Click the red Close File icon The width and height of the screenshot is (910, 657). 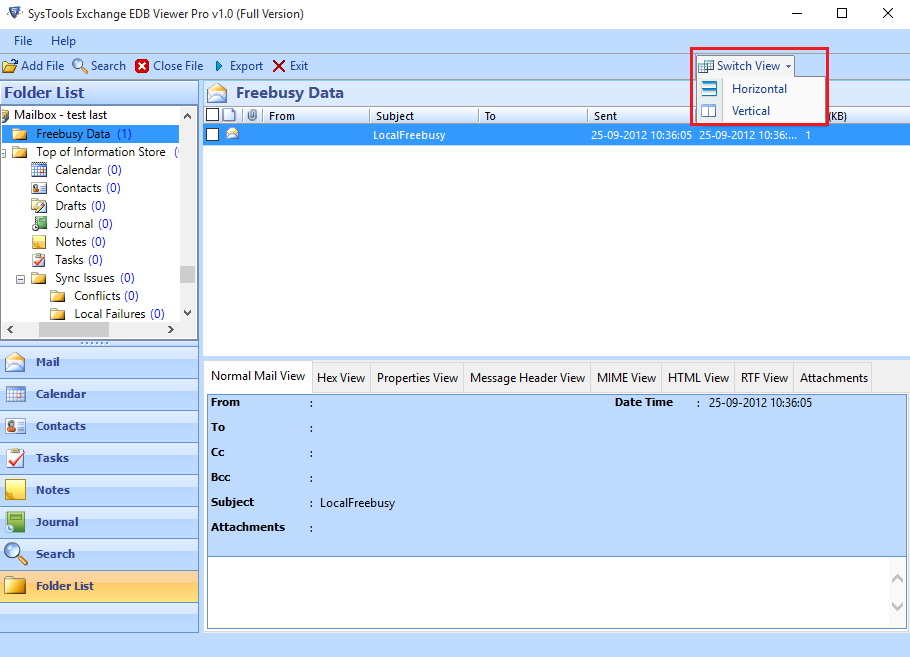click(x=142, y=66)
